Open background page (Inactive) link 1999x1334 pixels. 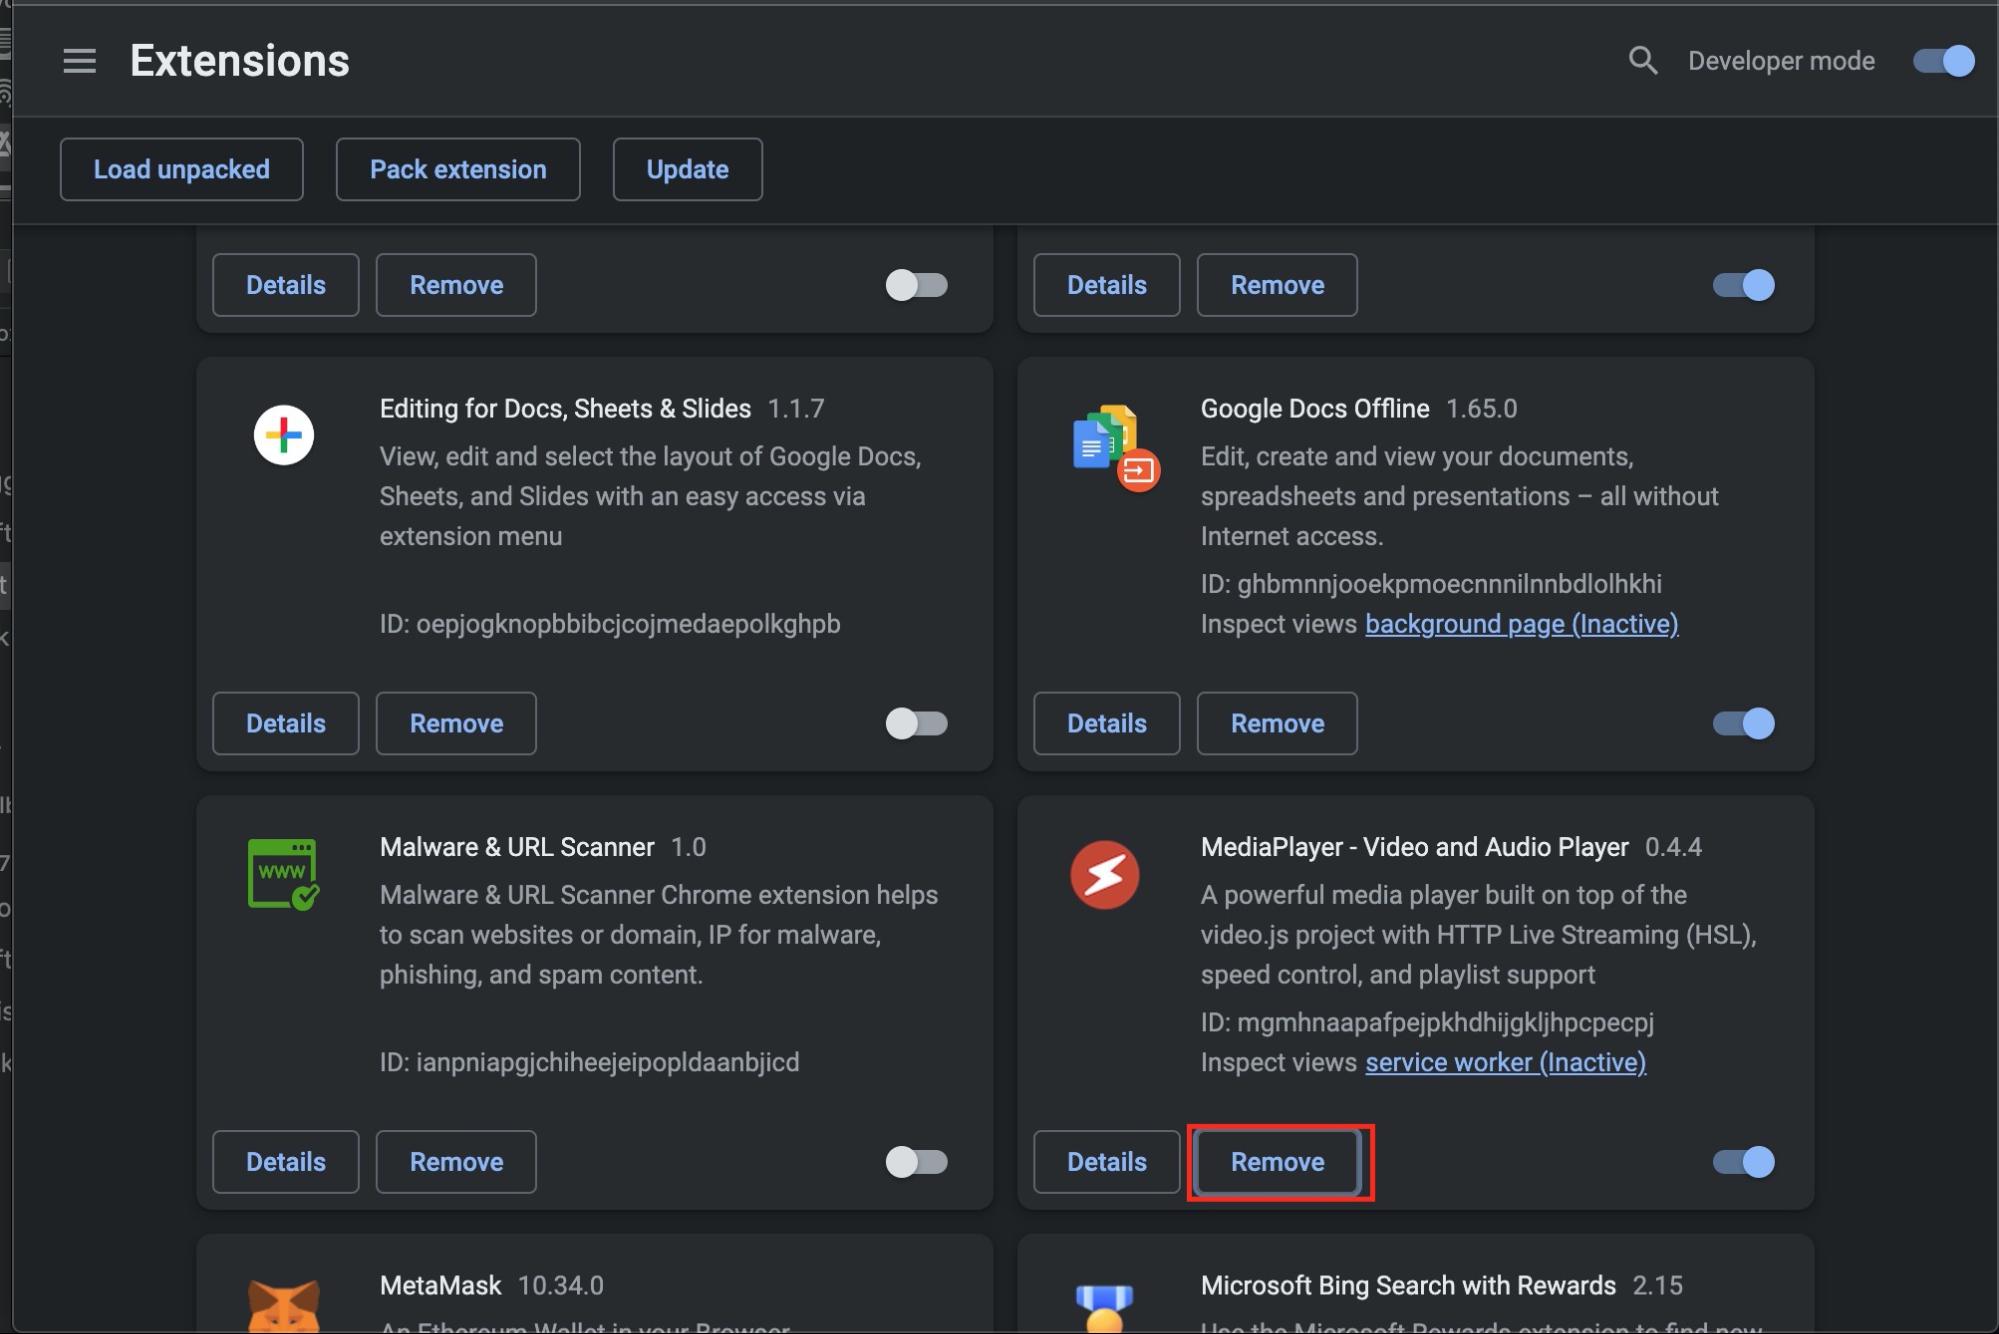click(x=1522, y=624)
